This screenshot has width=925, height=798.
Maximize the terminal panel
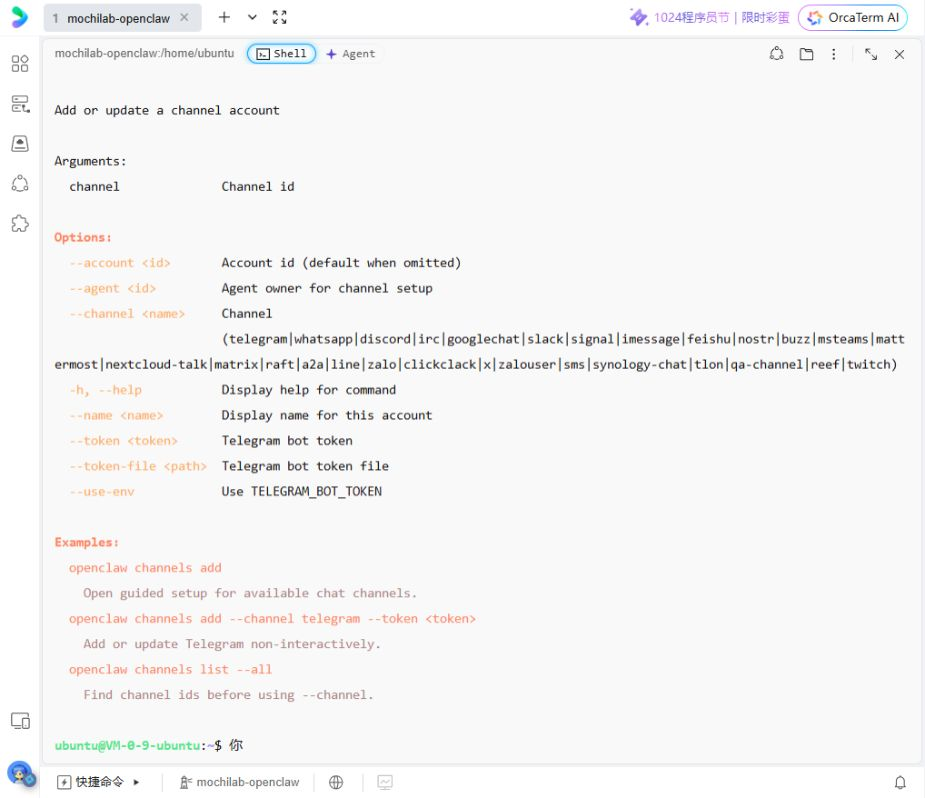(x=871, y=54)
